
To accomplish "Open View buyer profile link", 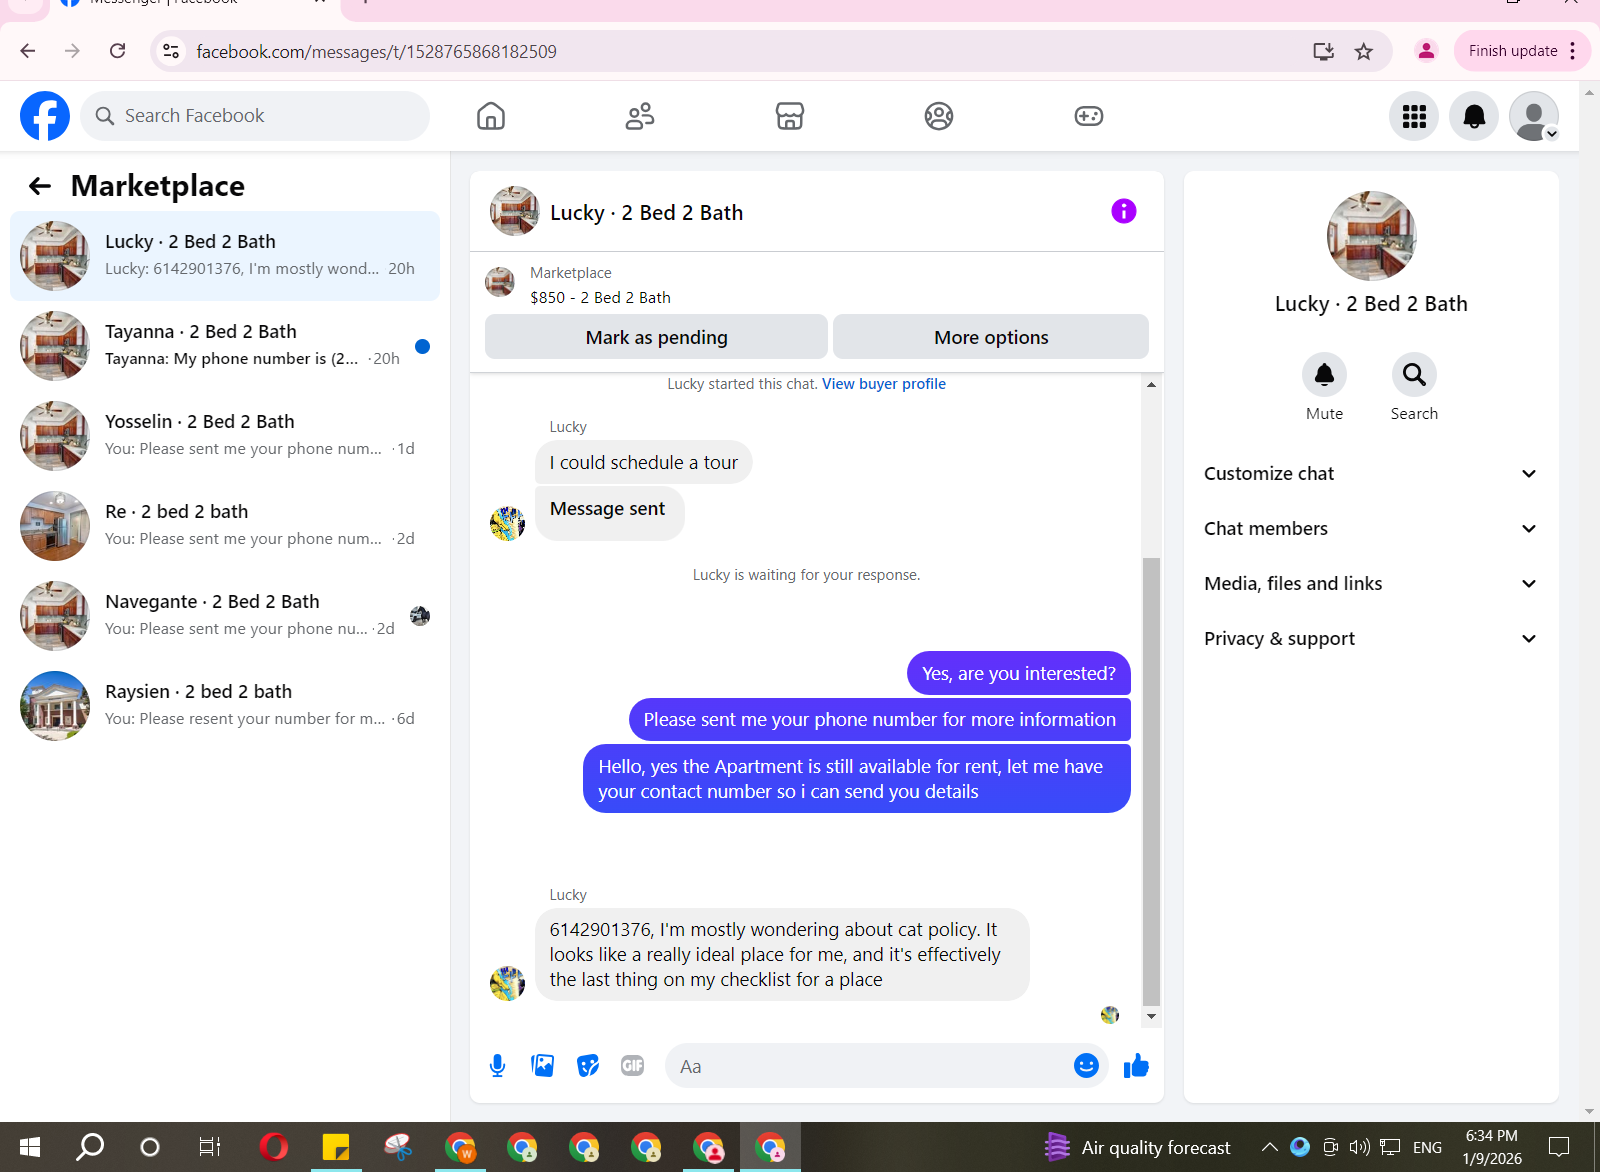I will click(884, 384).
